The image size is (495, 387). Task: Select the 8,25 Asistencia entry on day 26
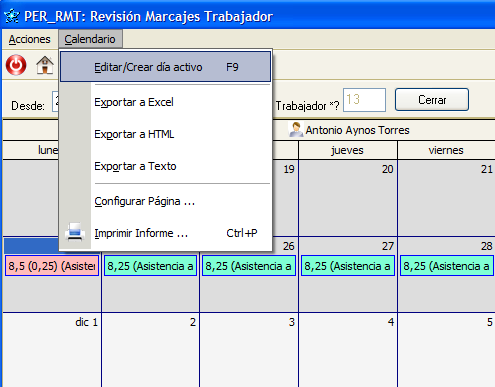249,266
